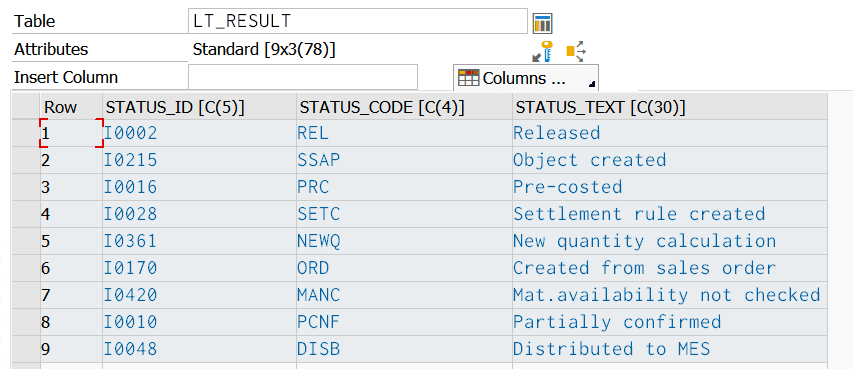Image resolution: width=853 pixels, height=369 pixels.
Task: Click the Pre-costed status text
Action: [567, 187]
